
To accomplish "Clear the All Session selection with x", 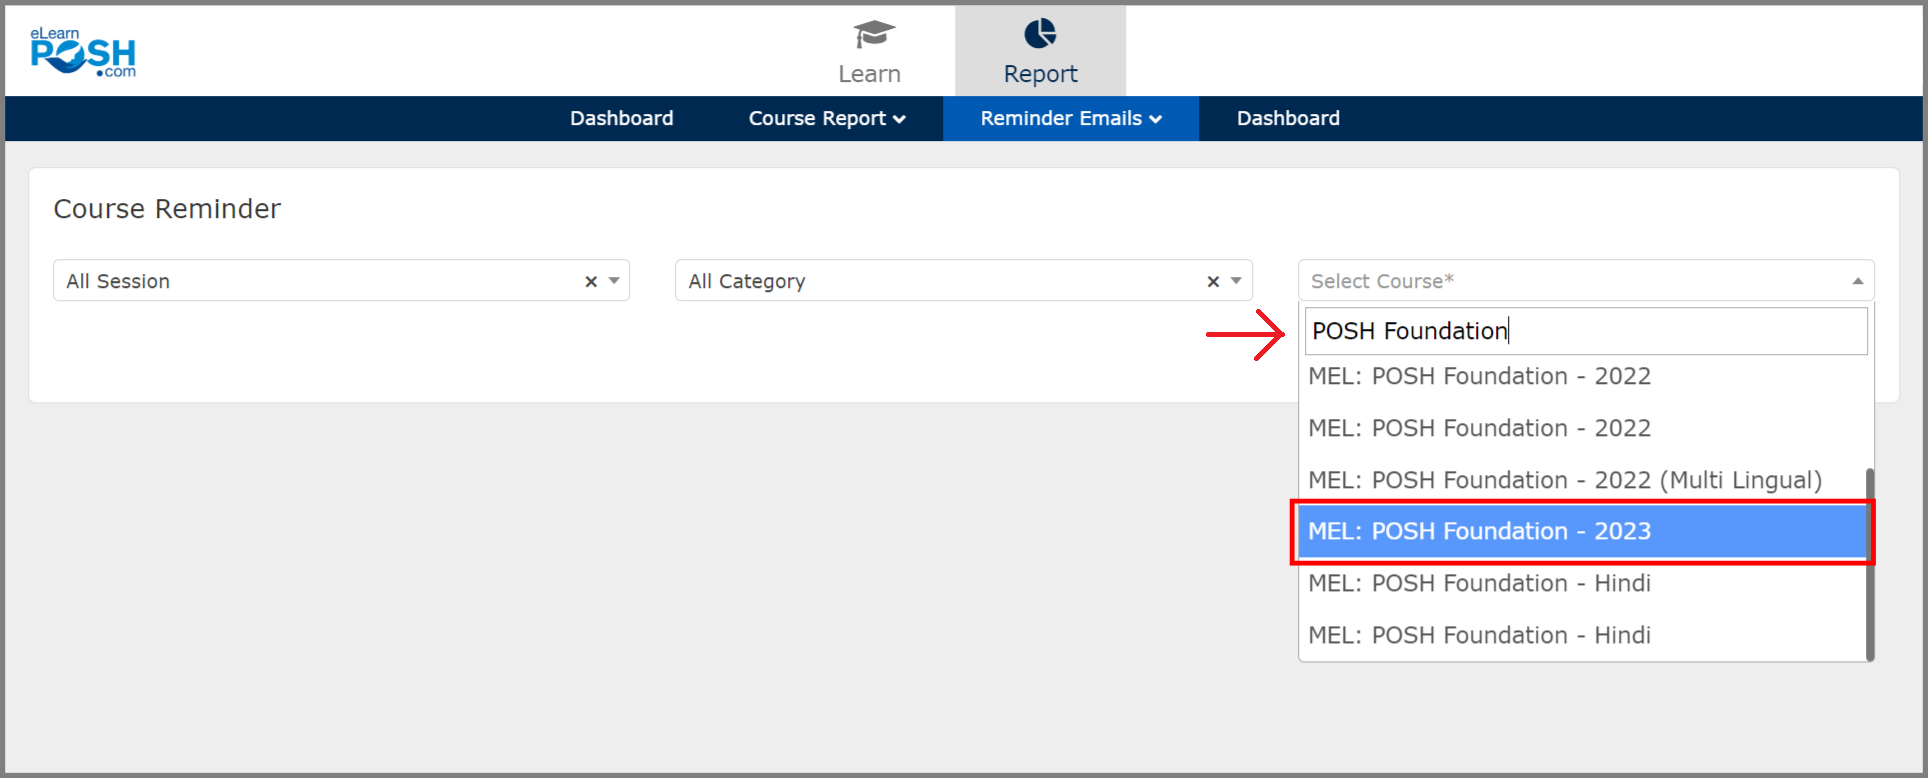I will point(591,282).
